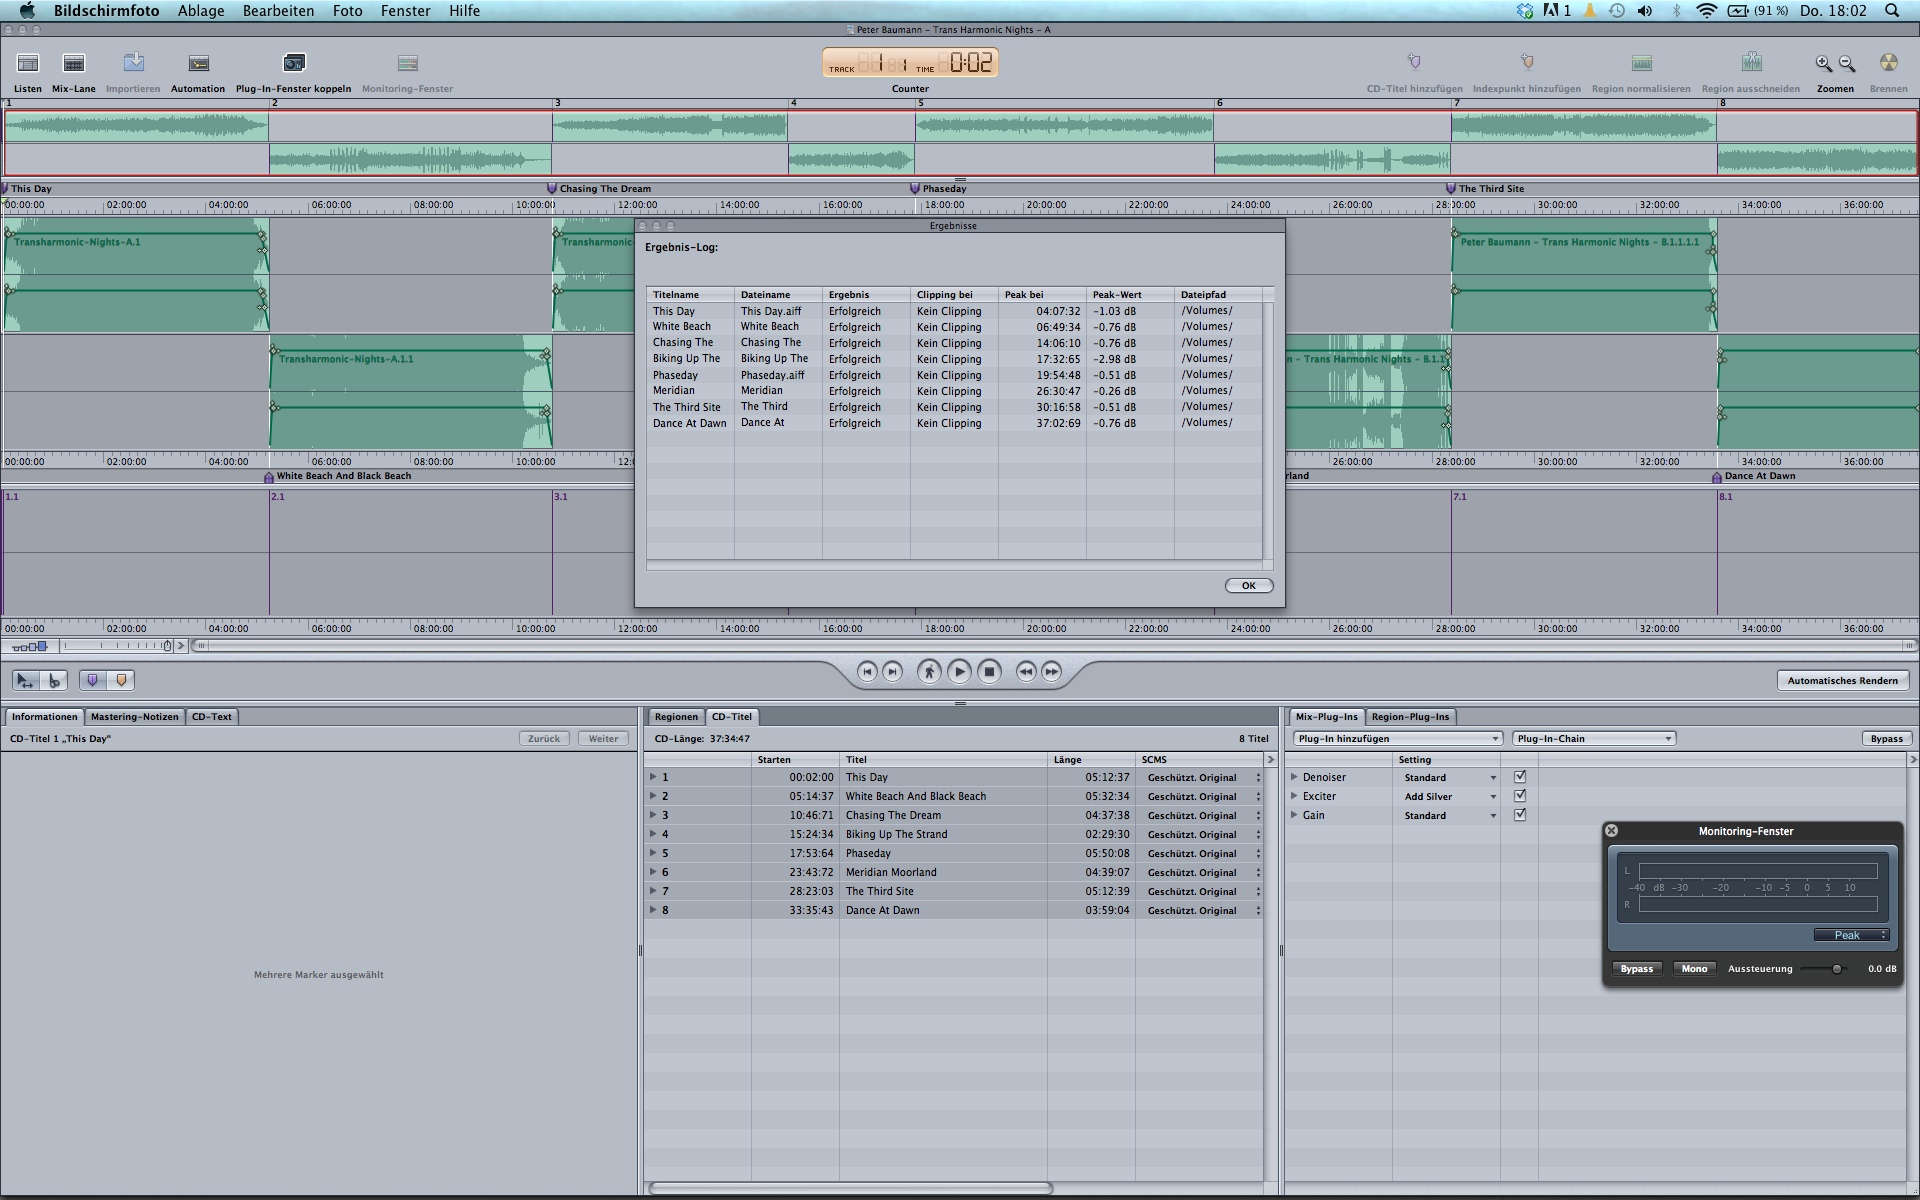The image size is (1920, 1200).
Task: Click the Brennen burn disc icon
Action: pos(1888,64)
